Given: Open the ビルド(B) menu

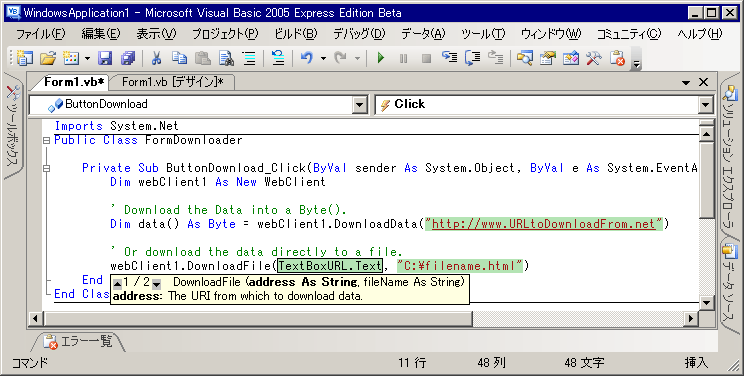Looking at the screenshot, I should tap(296, 34).
